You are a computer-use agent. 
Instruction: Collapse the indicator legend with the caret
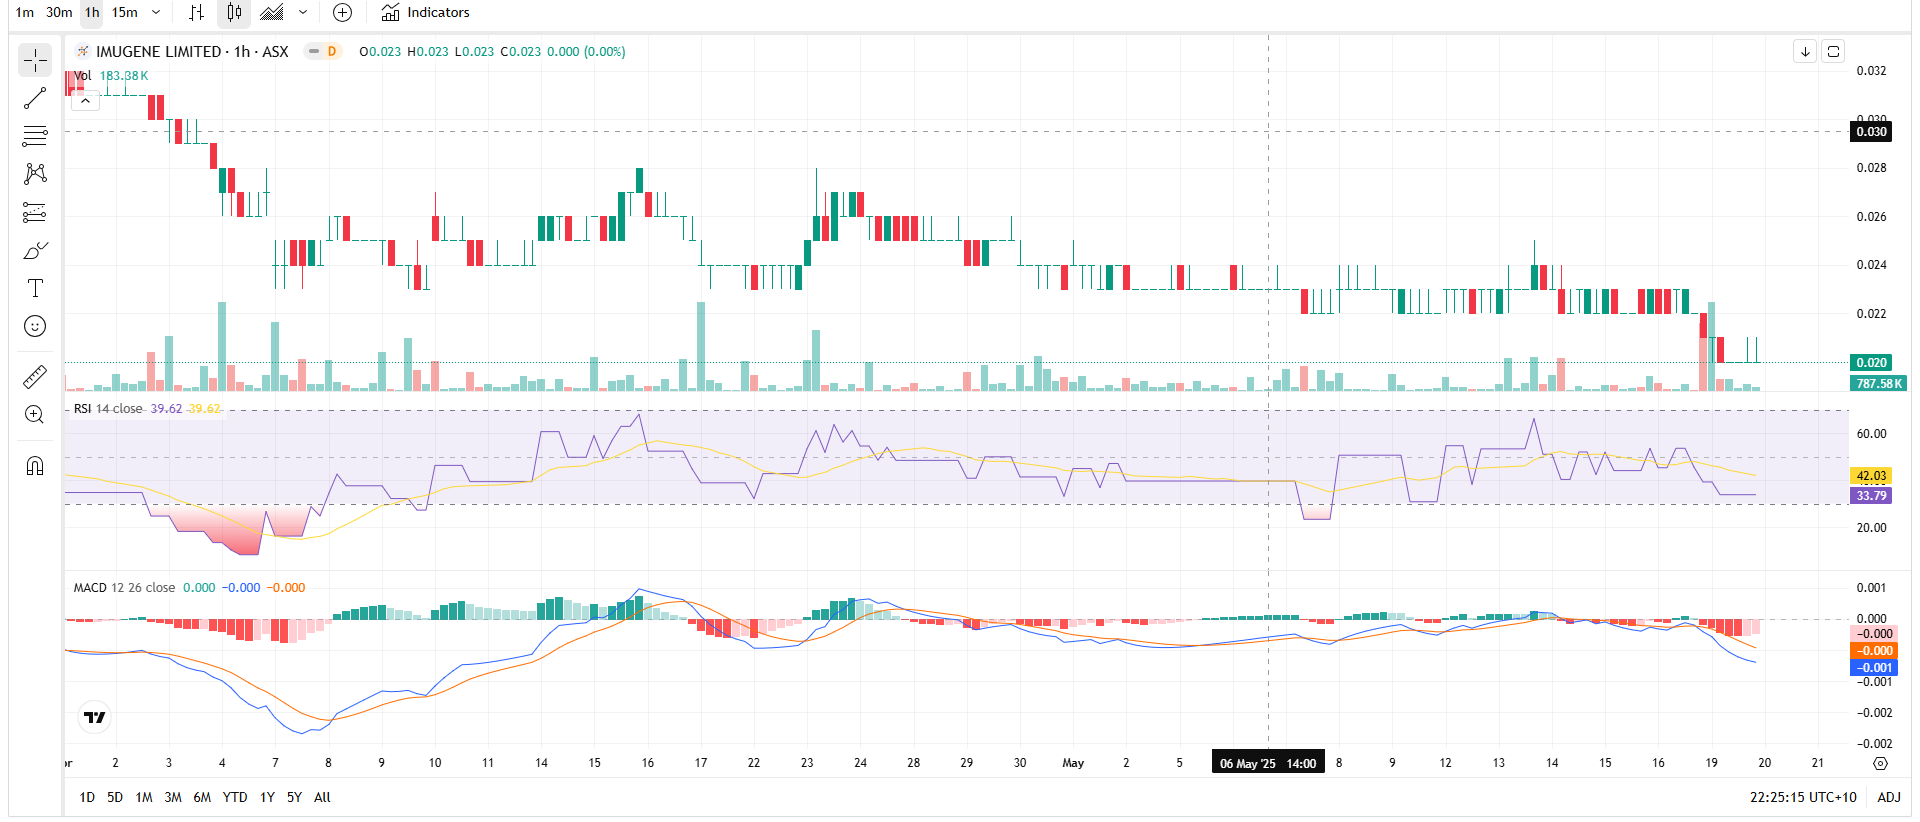(86, 100)
